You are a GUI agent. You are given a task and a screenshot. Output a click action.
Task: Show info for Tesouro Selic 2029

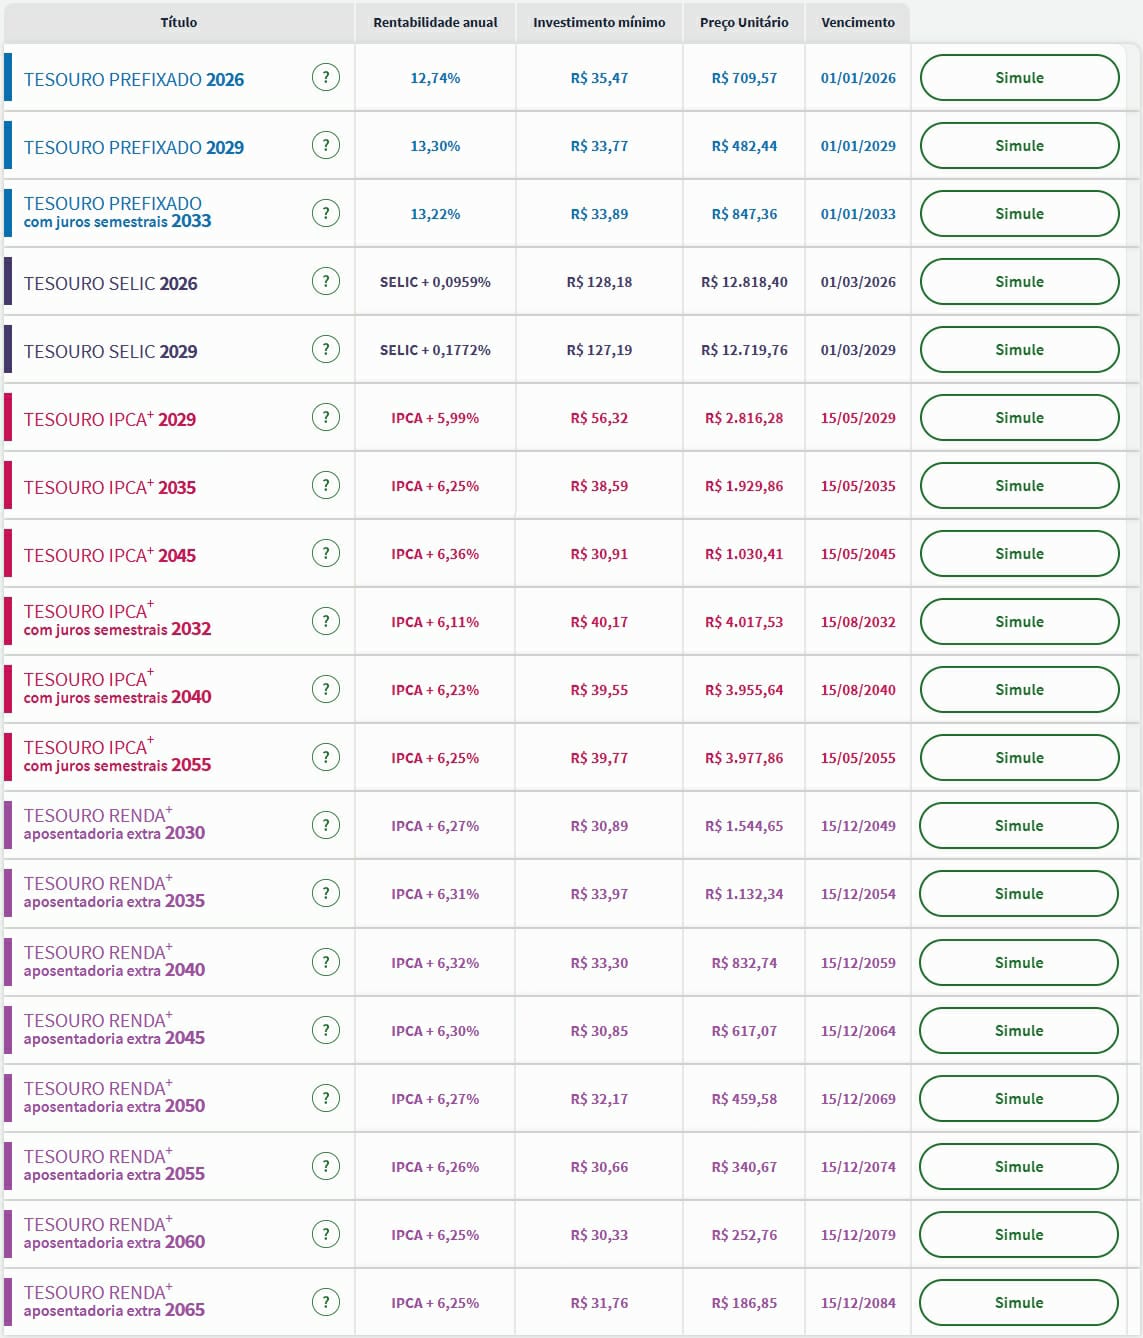326,349
